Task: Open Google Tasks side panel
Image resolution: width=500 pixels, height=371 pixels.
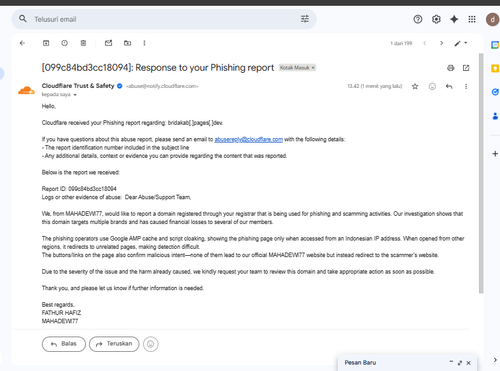Action: point(495,92)
